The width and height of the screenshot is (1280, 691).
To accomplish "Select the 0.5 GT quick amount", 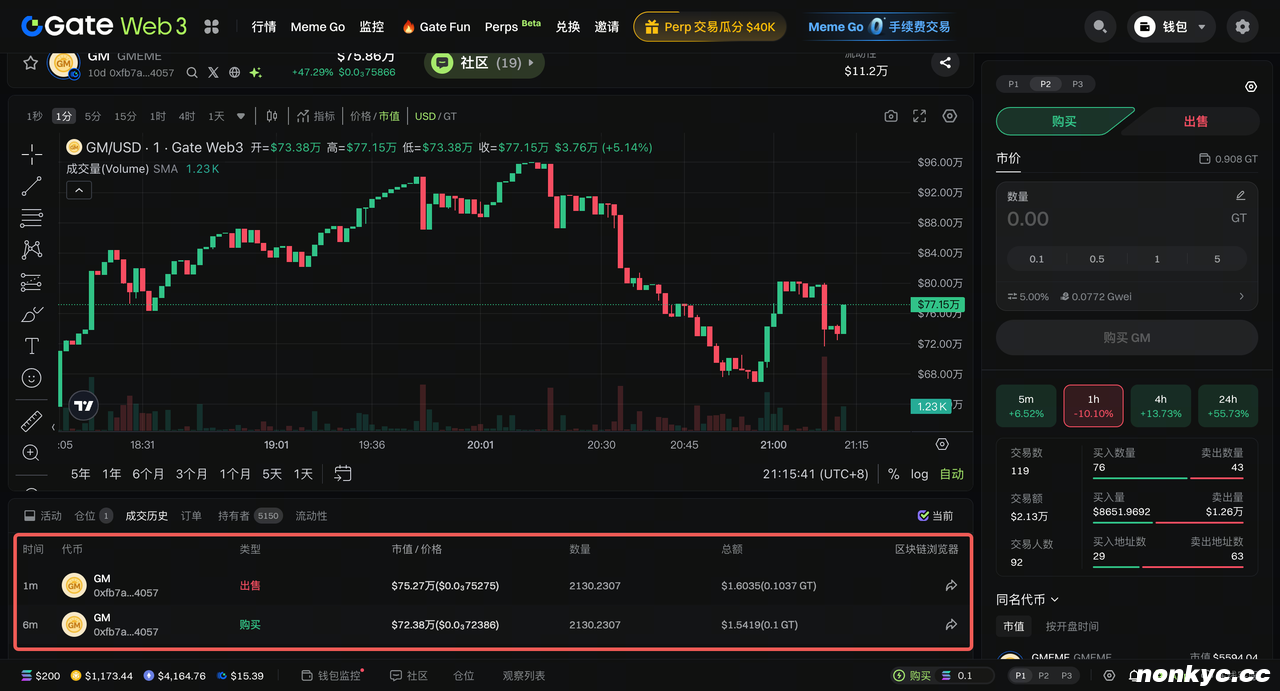I will coord(1097,259).
